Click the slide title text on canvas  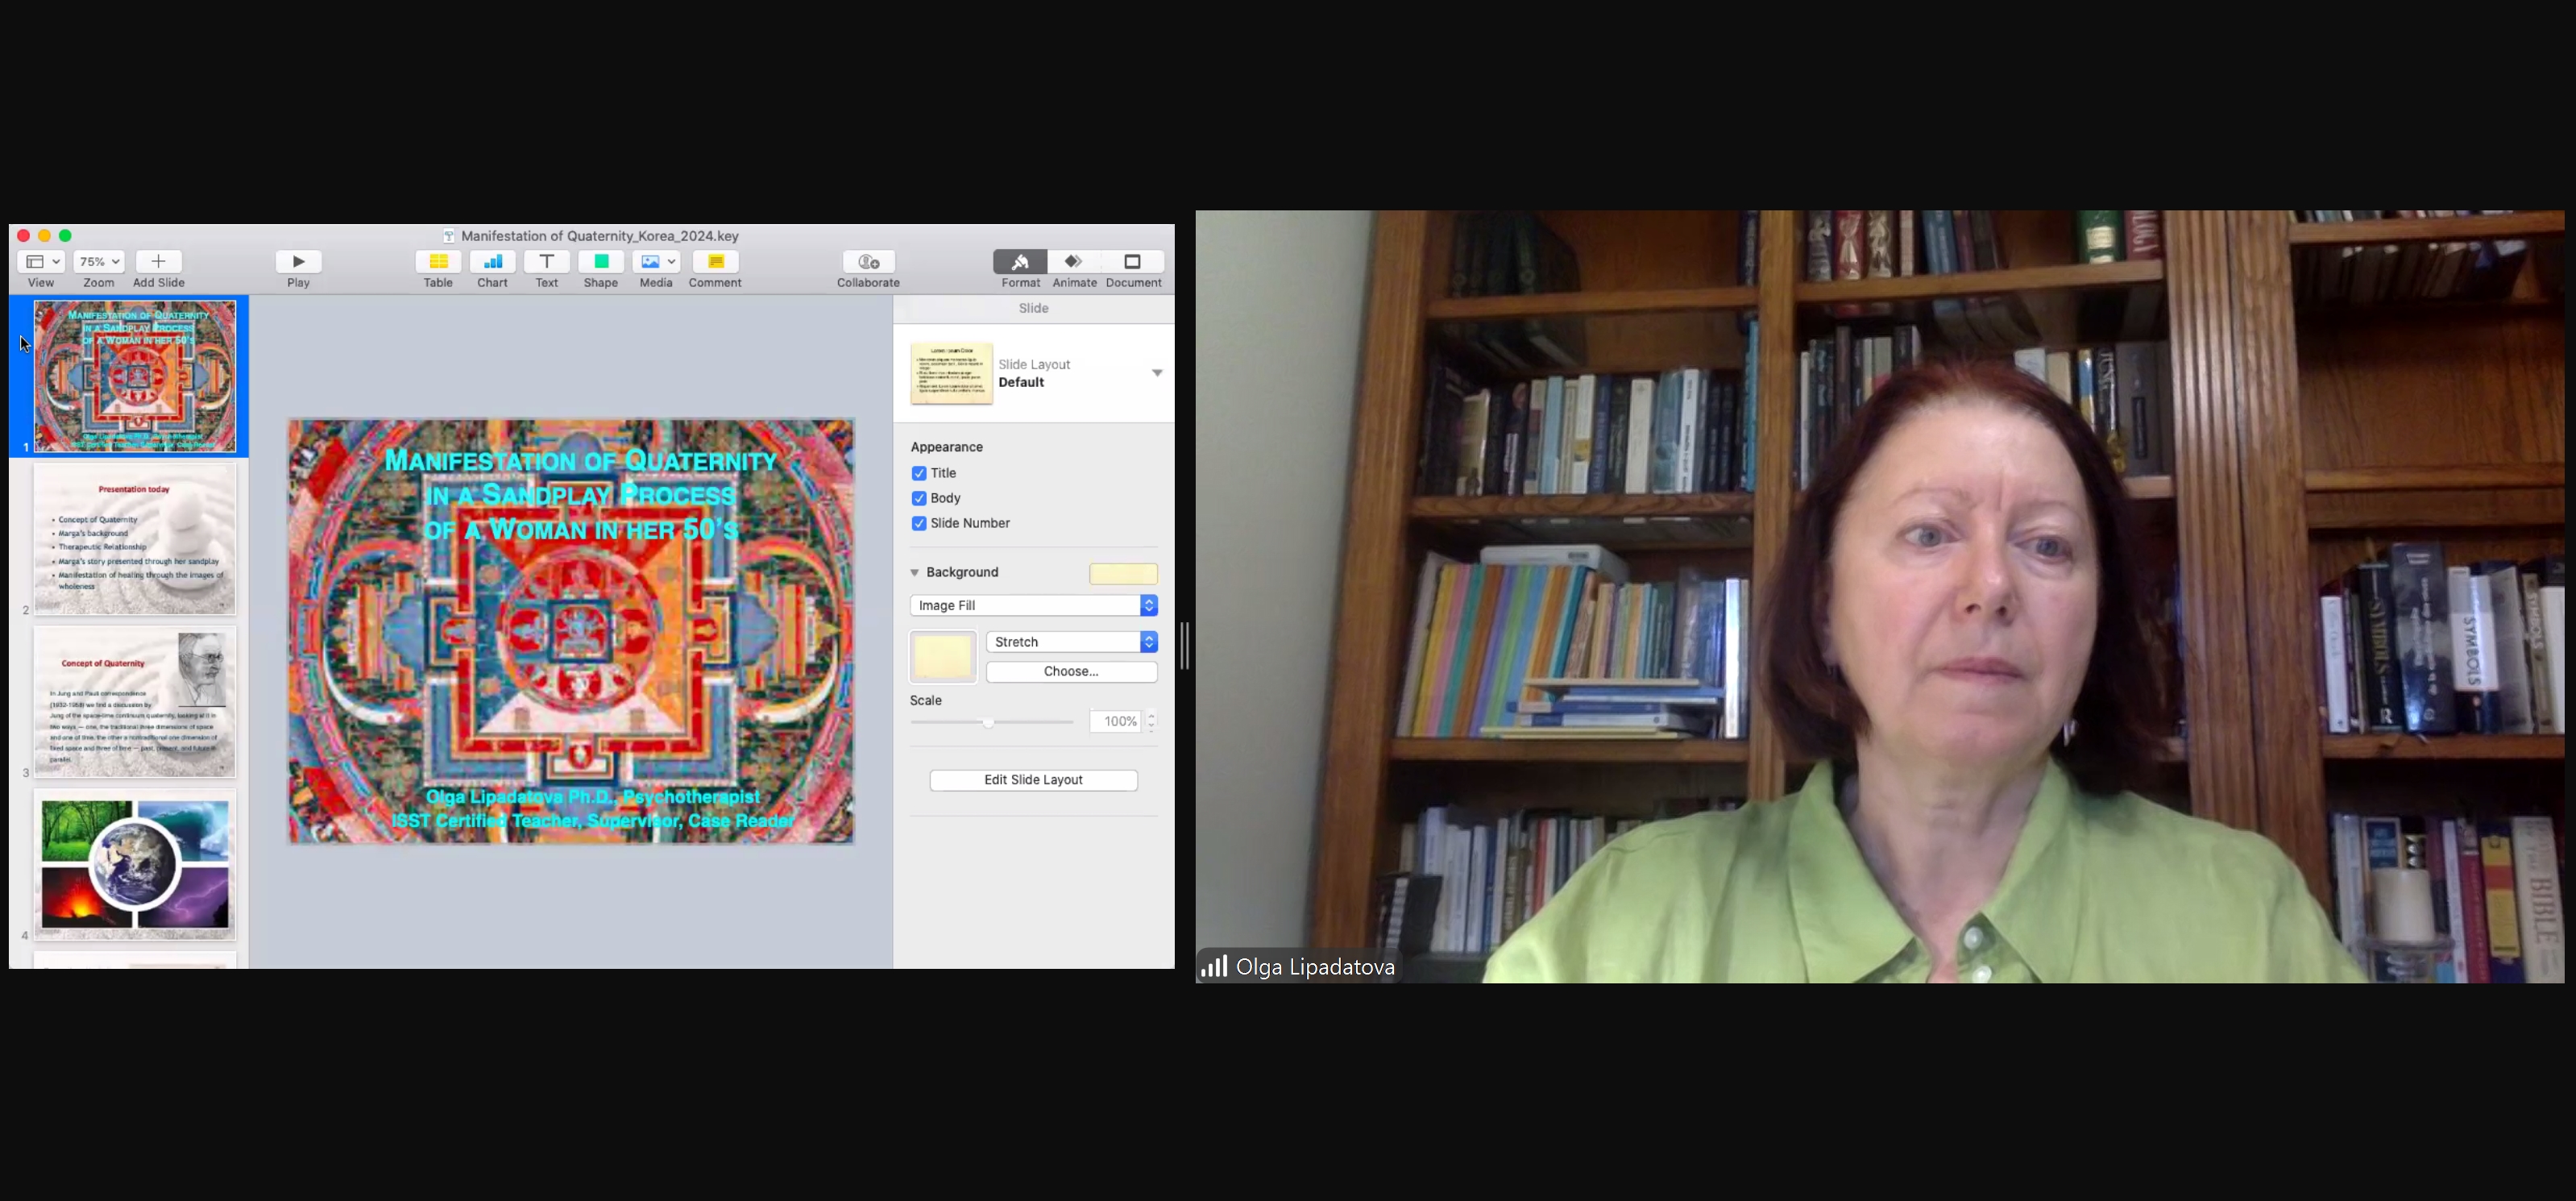pos(581,494)
